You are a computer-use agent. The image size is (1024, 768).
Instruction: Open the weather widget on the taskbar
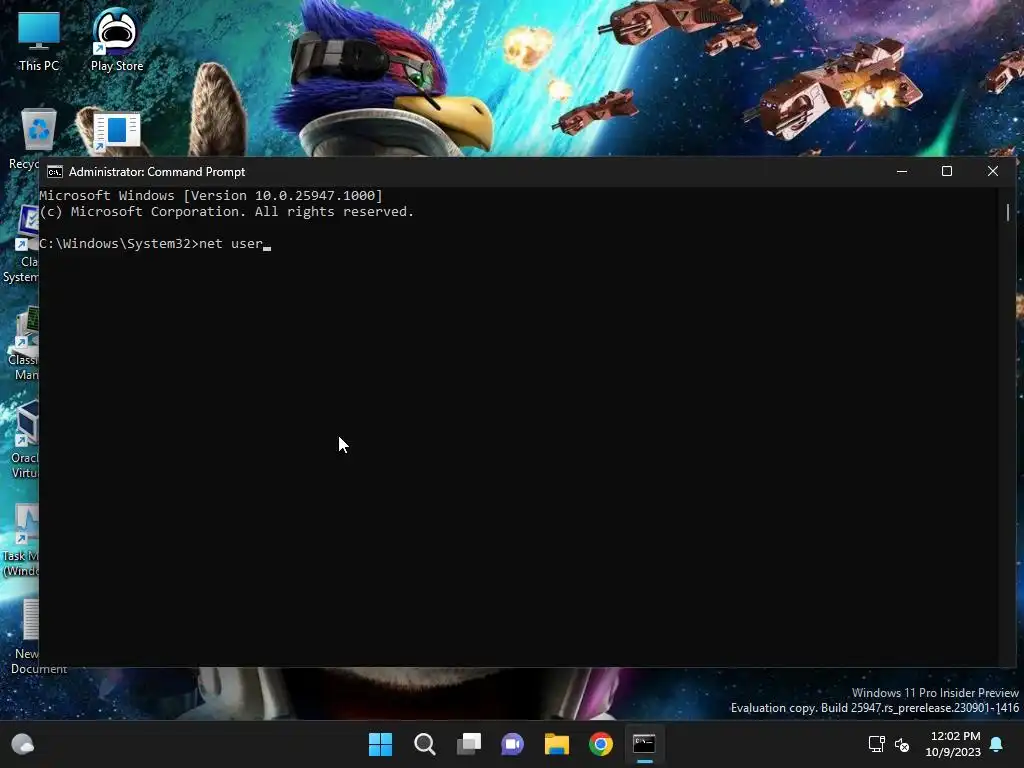(23, 744)
